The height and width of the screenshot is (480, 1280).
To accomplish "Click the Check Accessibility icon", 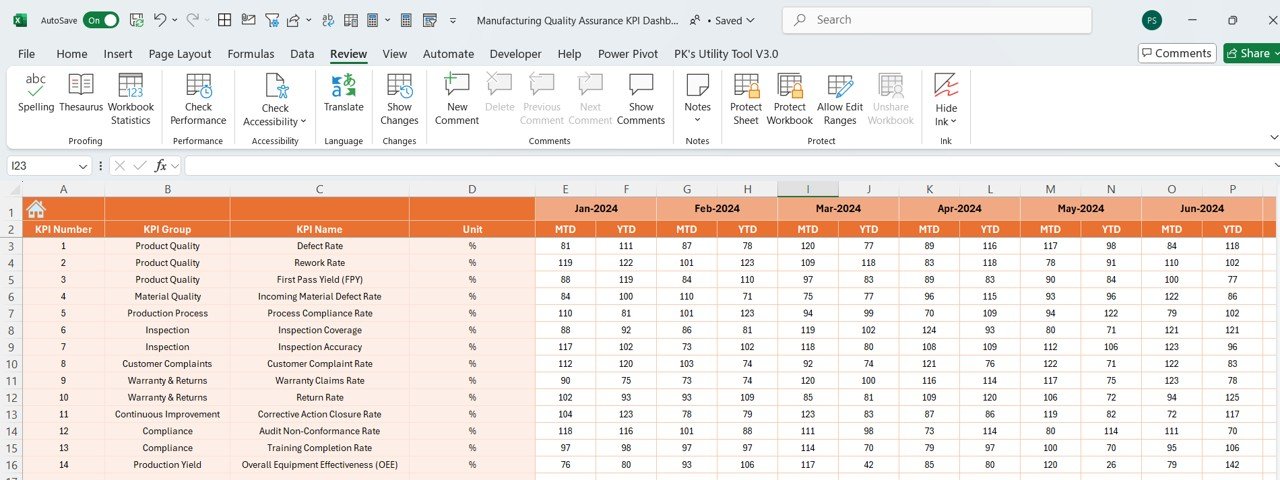I will (275, 86).
